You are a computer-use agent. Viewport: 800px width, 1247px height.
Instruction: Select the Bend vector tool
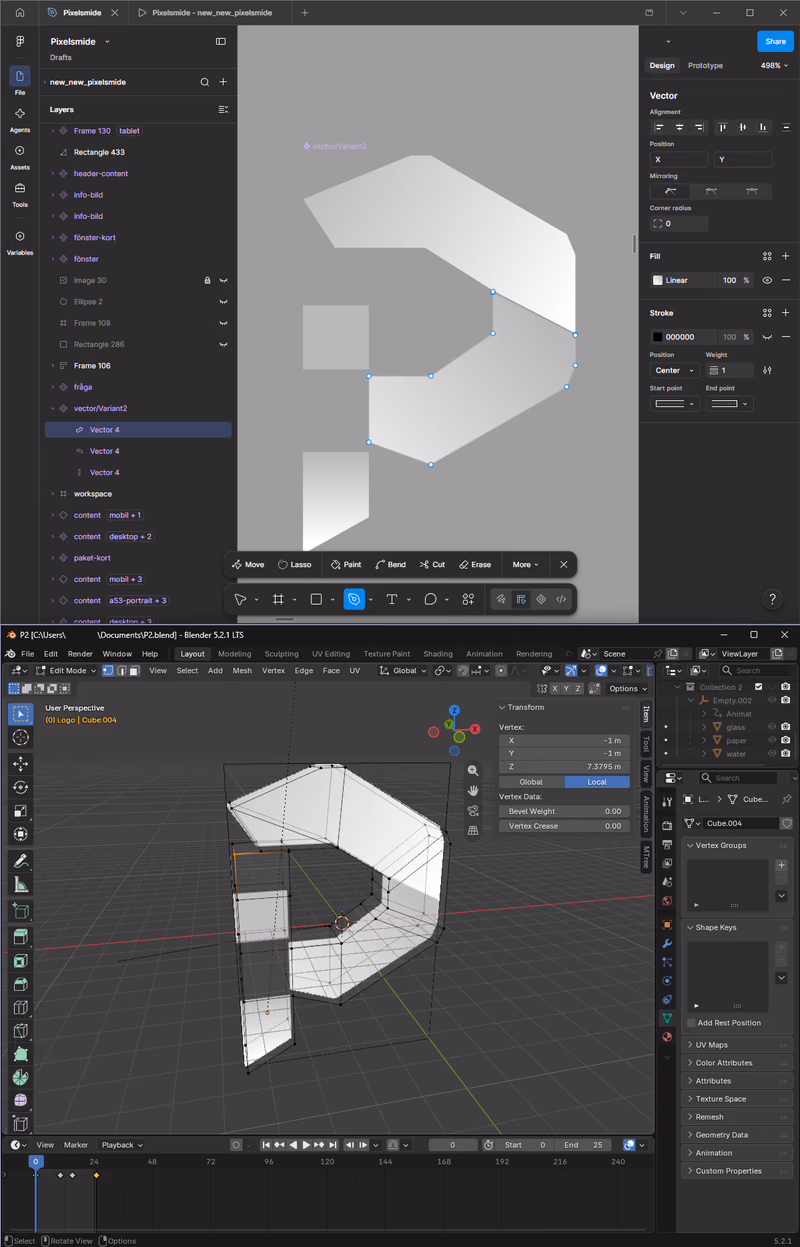(390, 565)
